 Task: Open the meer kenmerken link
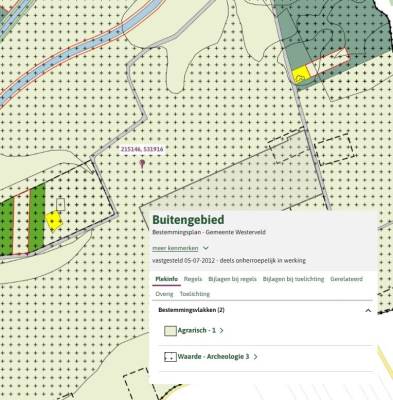(175, 248)
